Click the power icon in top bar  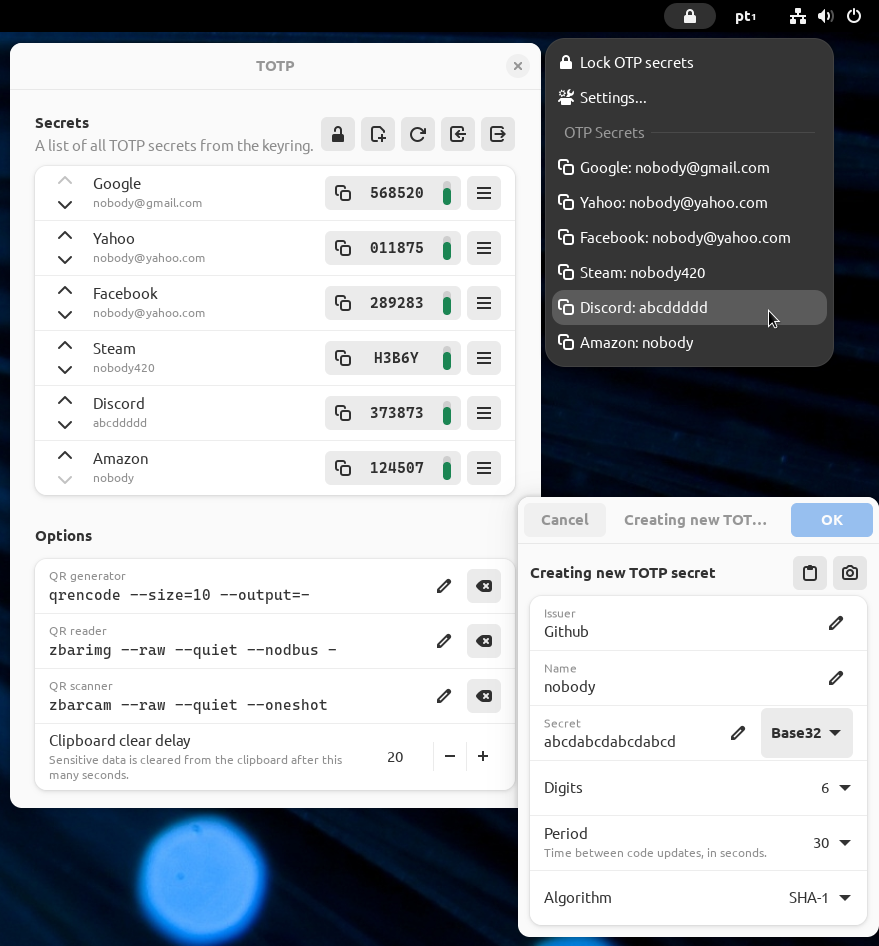point(854,16)
